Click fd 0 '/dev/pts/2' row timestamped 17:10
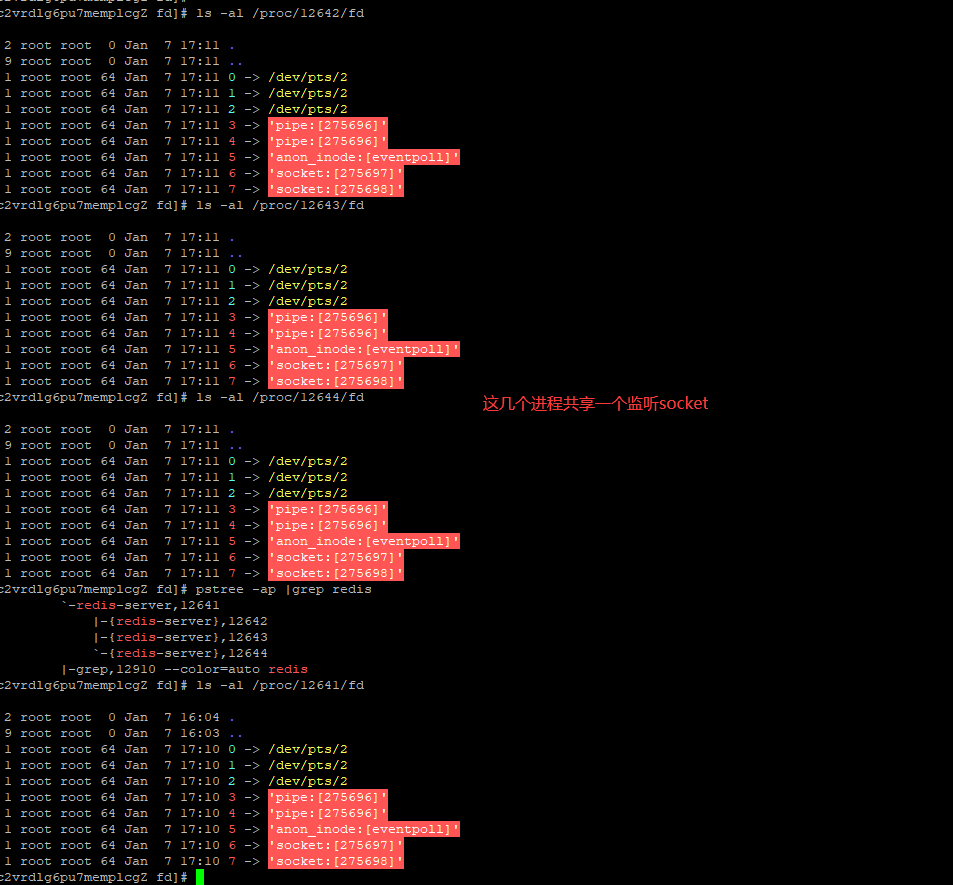953x885 pixels. (174, 749)
